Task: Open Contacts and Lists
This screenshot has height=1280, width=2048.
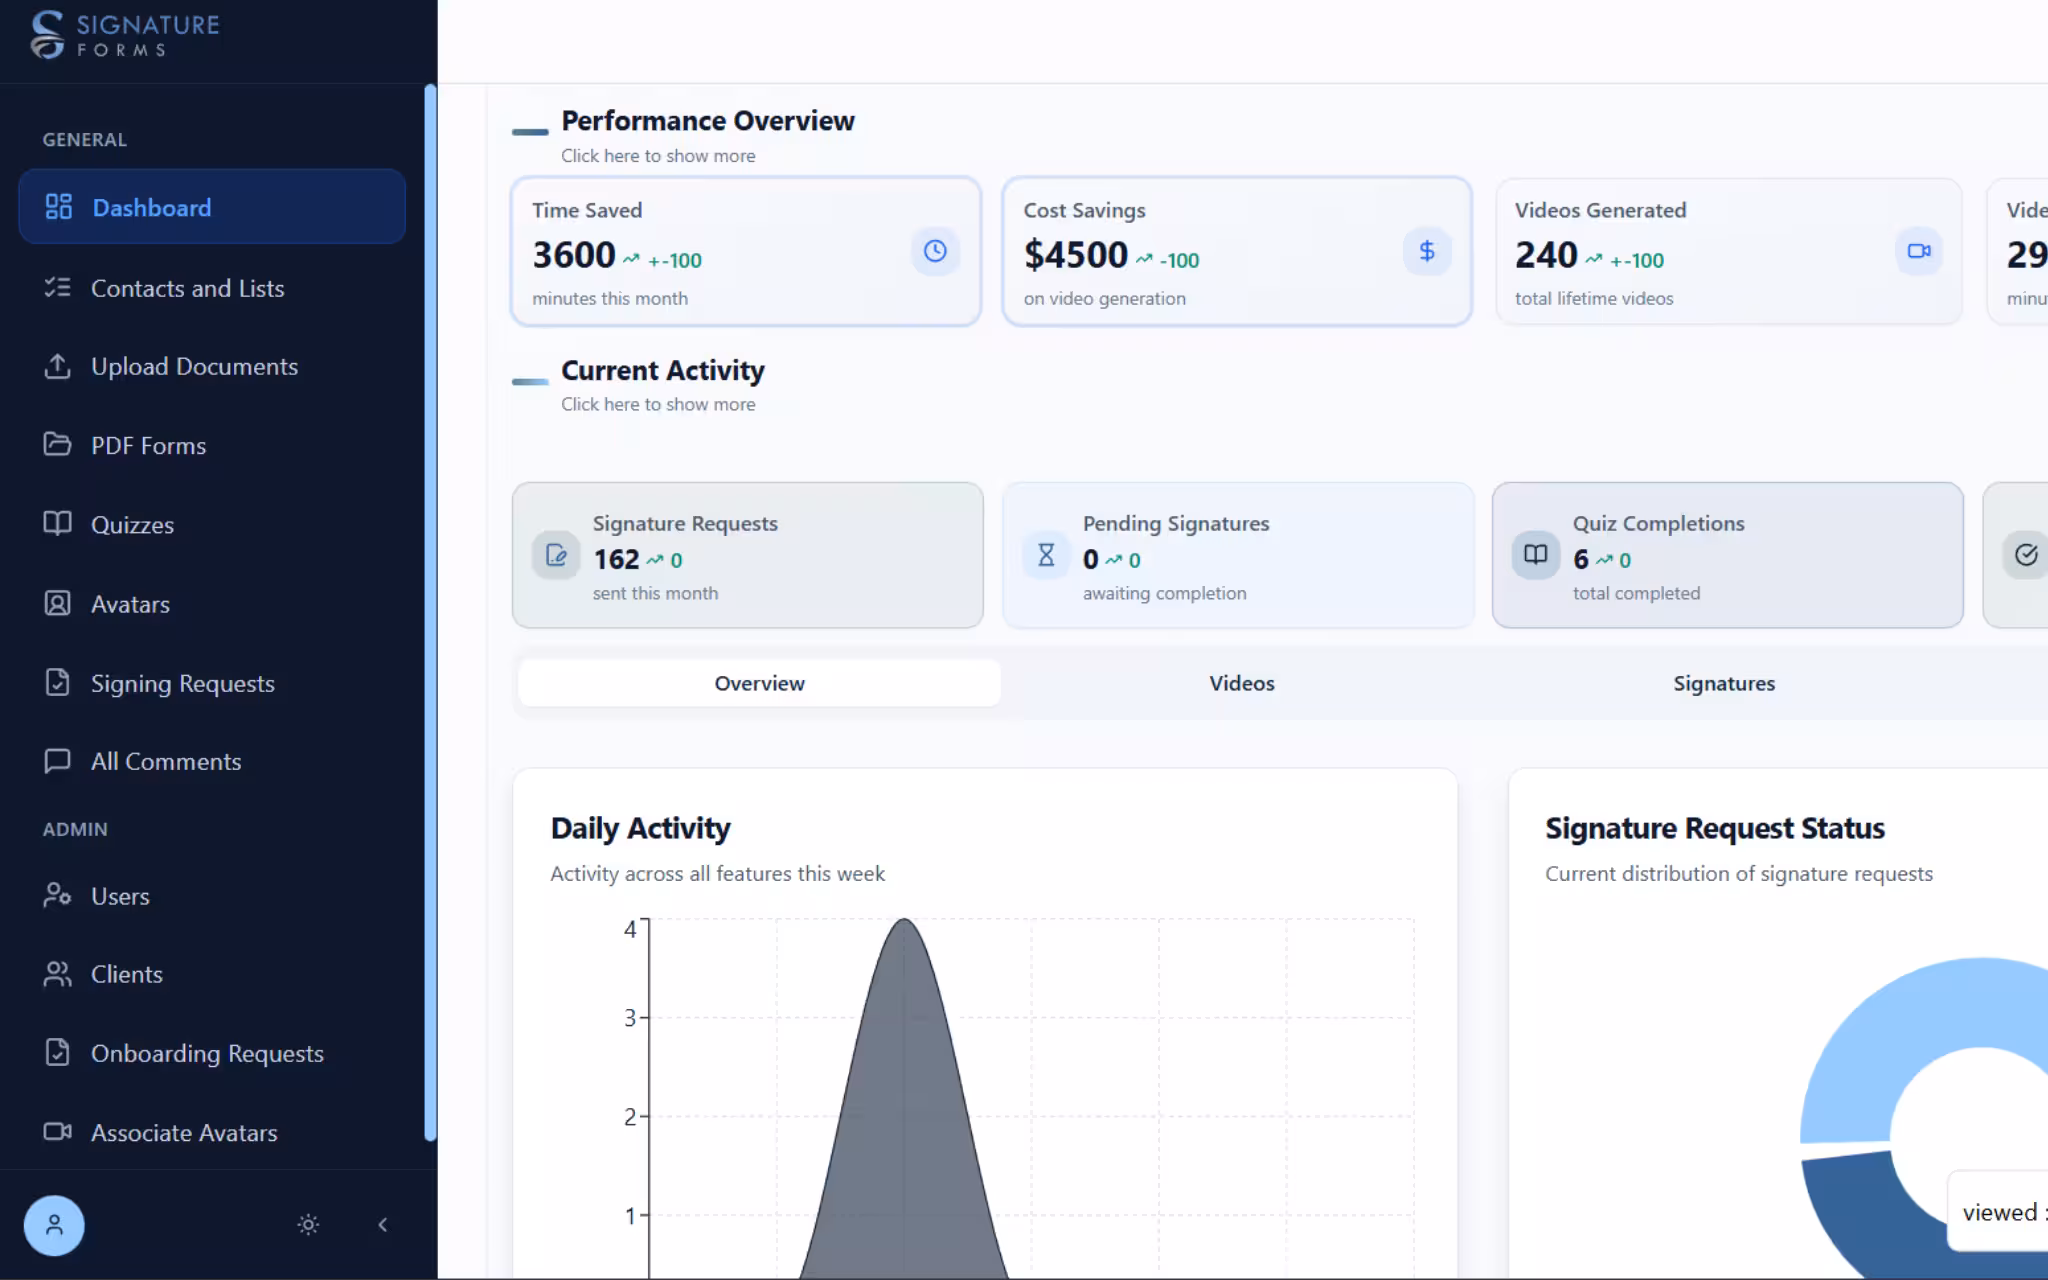Action: click(187, 288)
